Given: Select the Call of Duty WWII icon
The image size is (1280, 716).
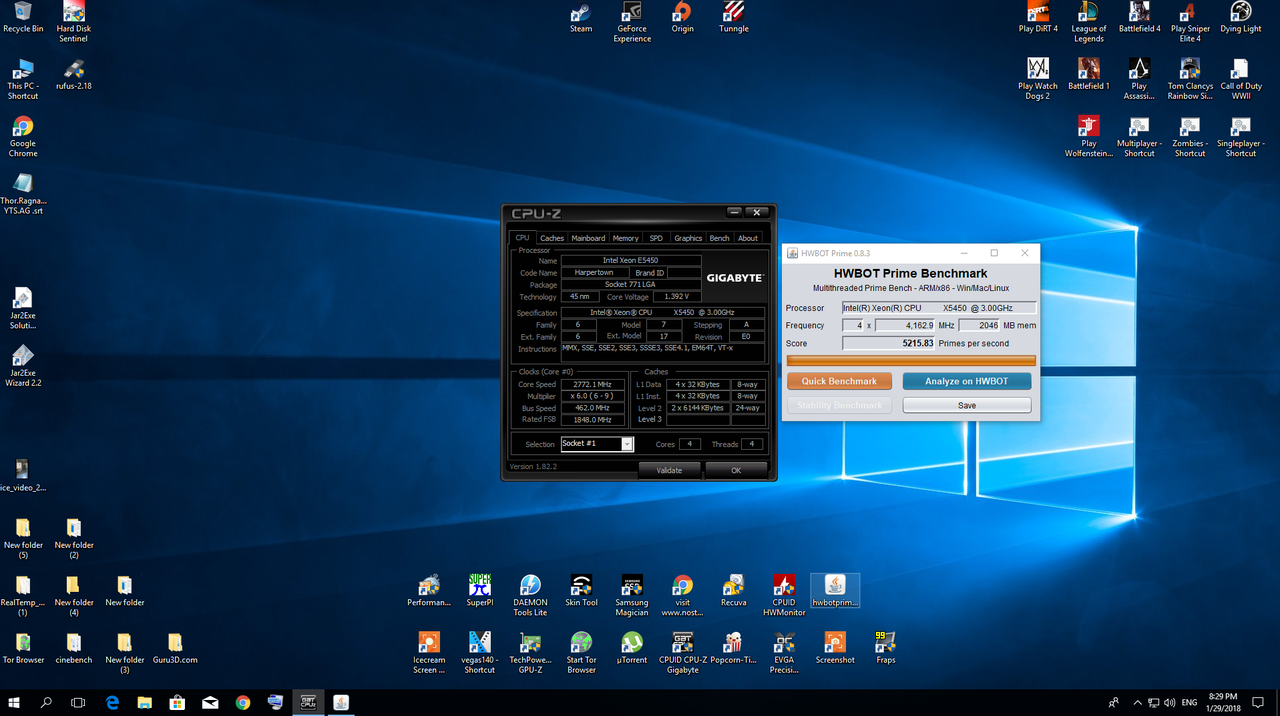Looking at the screenshot, I should pyautogui.click(x=1240, y=79).
